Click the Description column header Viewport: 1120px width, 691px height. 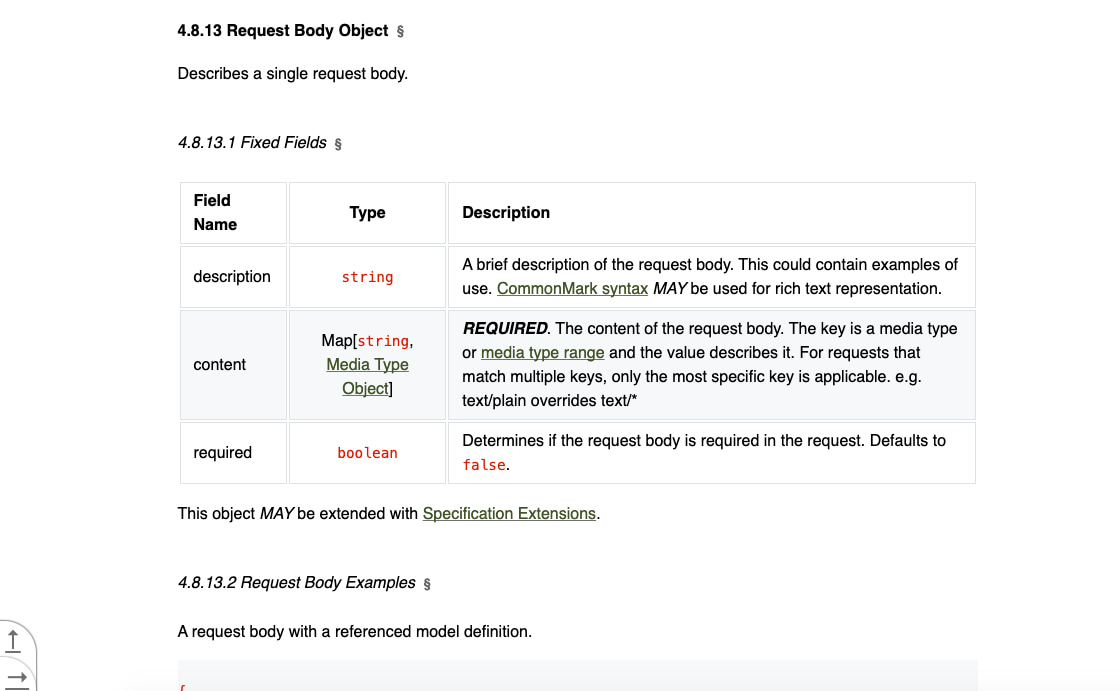pos(506,213)
